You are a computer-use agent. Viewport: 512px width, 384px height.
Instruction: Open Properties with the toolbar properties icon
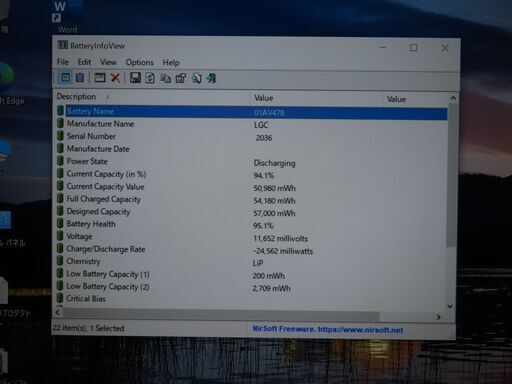coord(181,78)
